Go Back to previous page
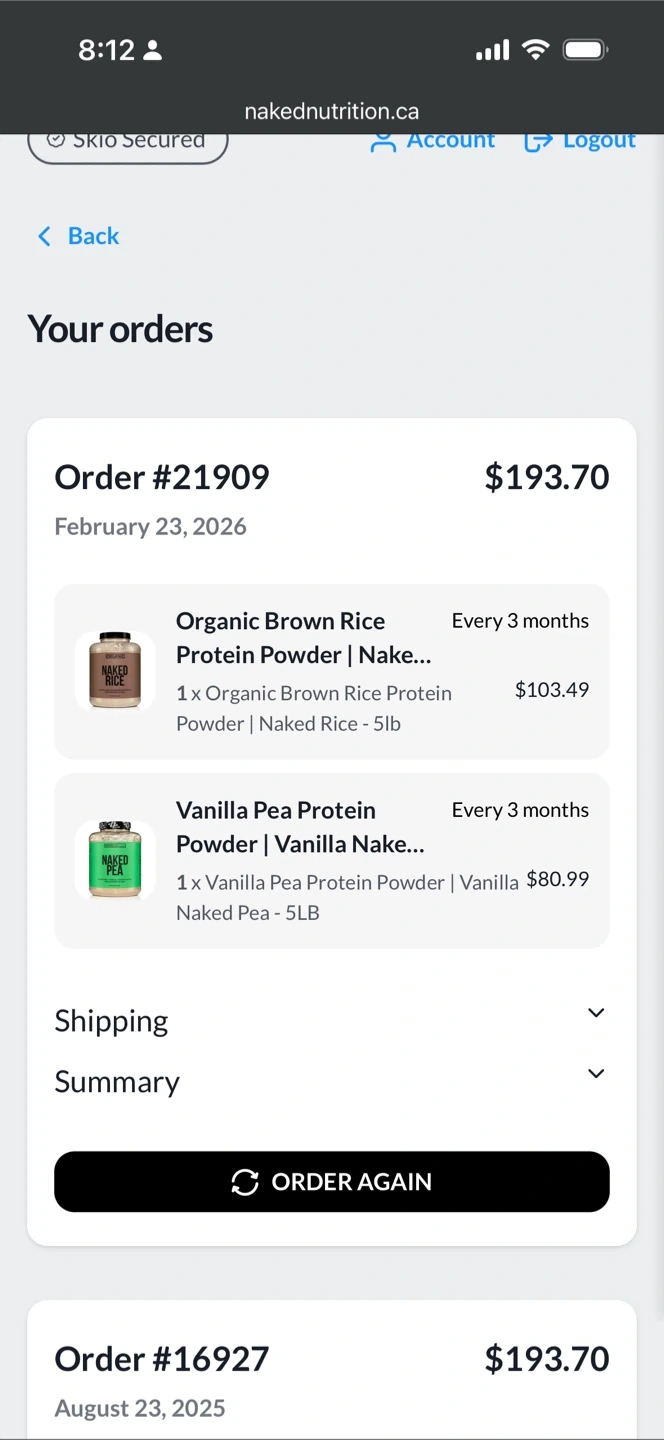 [93, 236]
